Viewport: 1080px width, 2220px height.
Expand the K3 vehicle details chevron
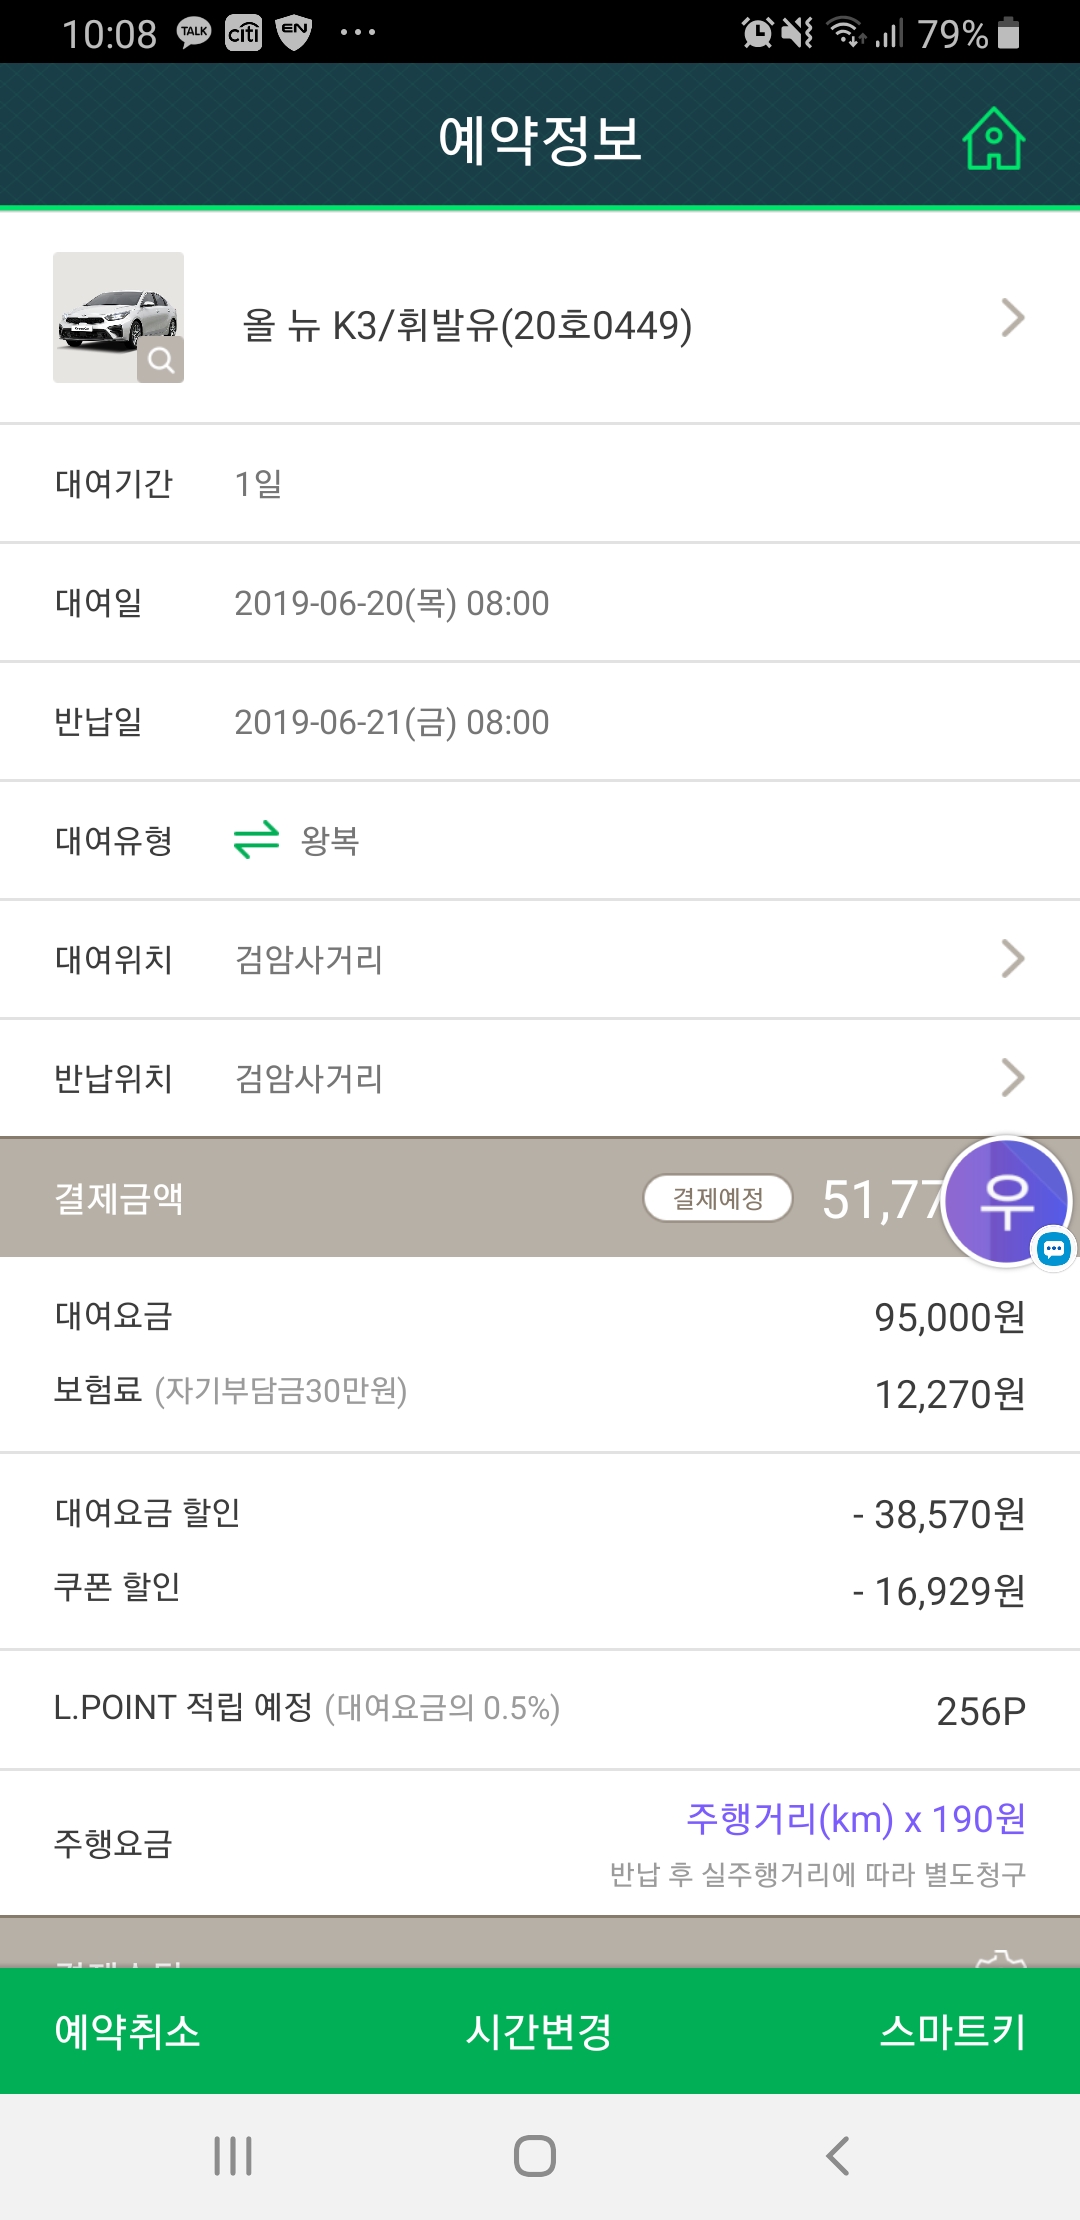1012,319
